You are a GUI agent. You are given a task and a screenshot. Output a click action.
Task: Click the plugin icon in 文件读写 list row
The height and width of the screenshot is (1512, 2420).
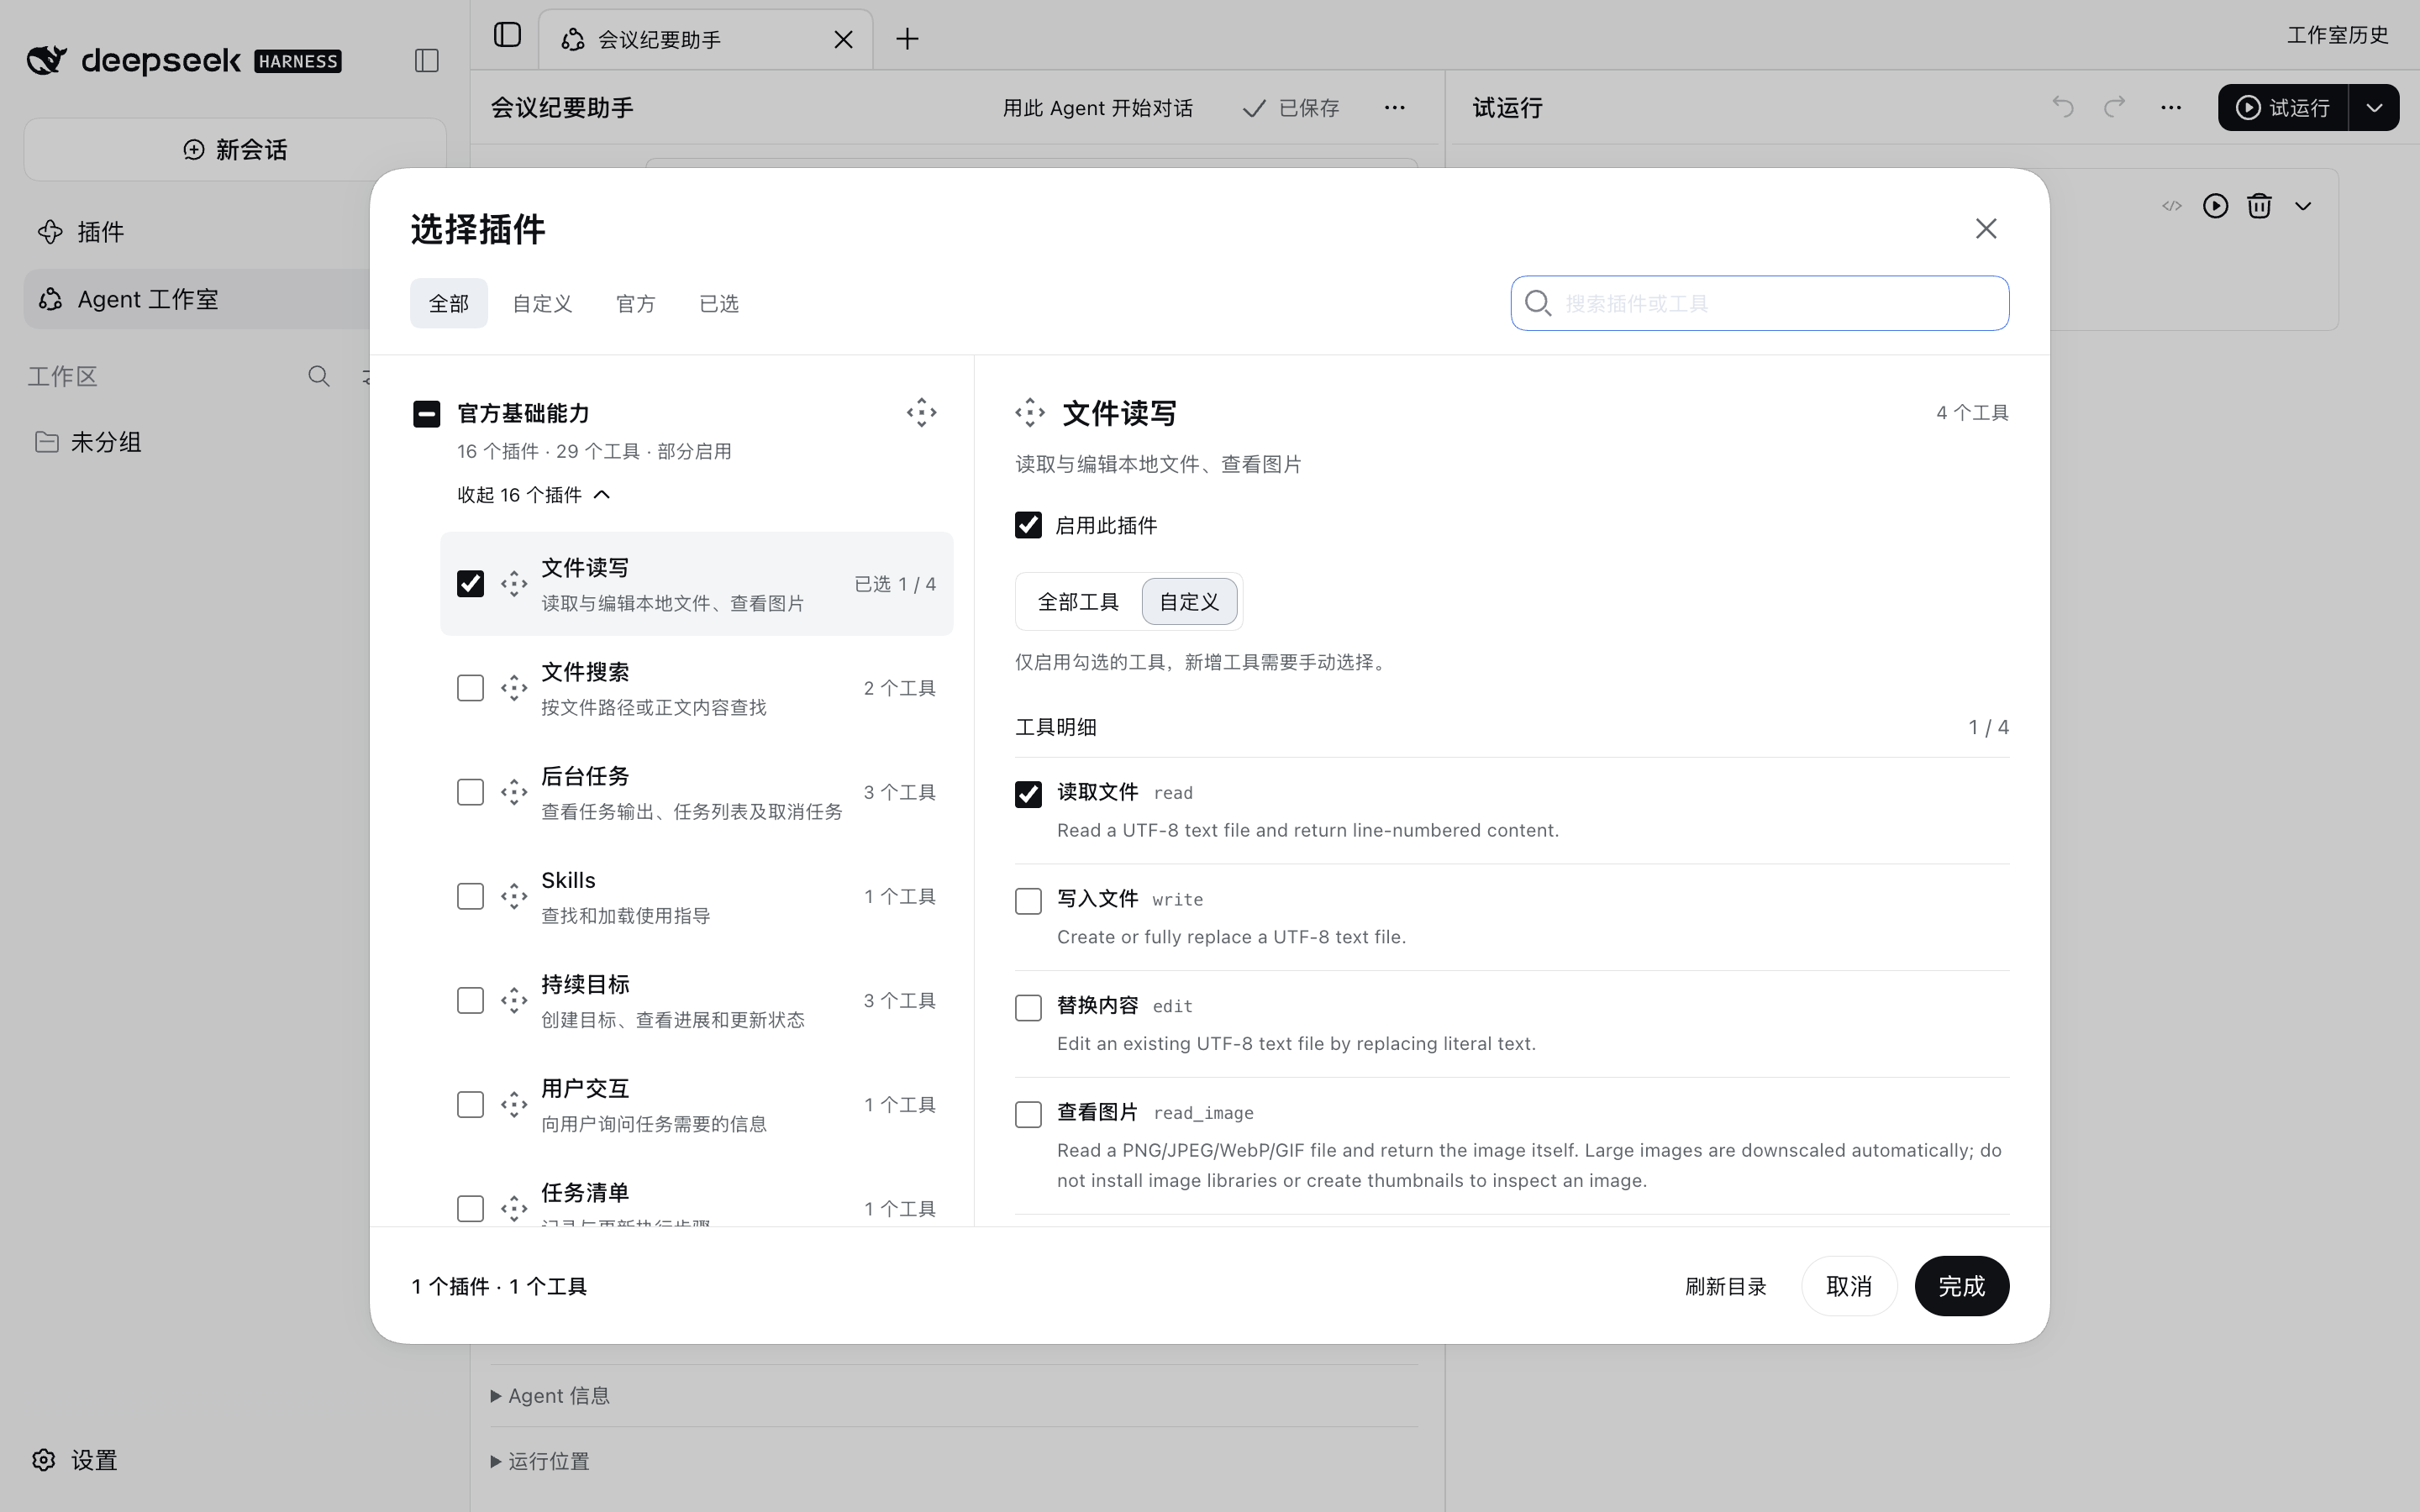coord(514,584)
